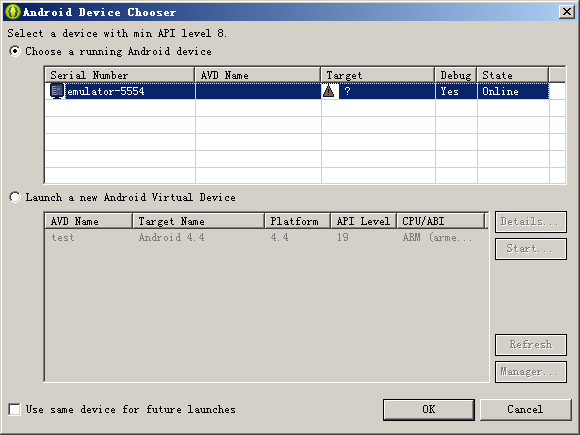Click the Android icon in title bar
The image size is (580, 435).
13,12
